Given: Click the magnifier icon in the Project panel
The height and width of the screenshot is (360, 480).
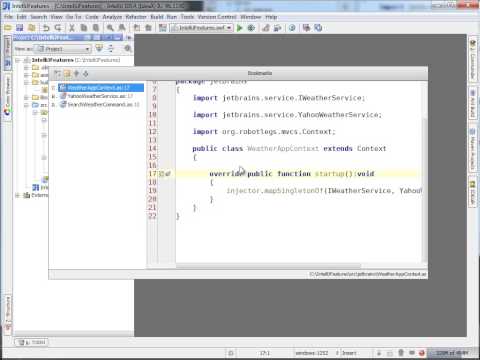Looking at the screenshot, I should point(128,49).
